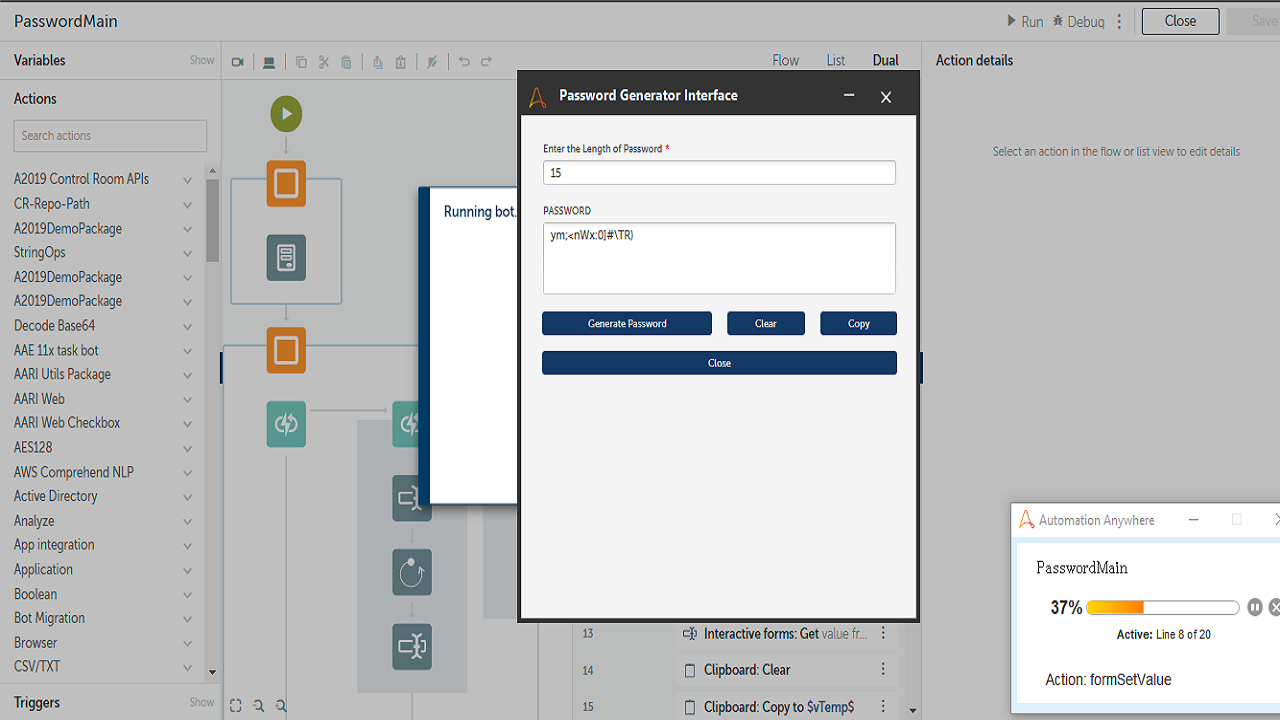
Task: Click the green Start node in flow
Action: point(286,114)
